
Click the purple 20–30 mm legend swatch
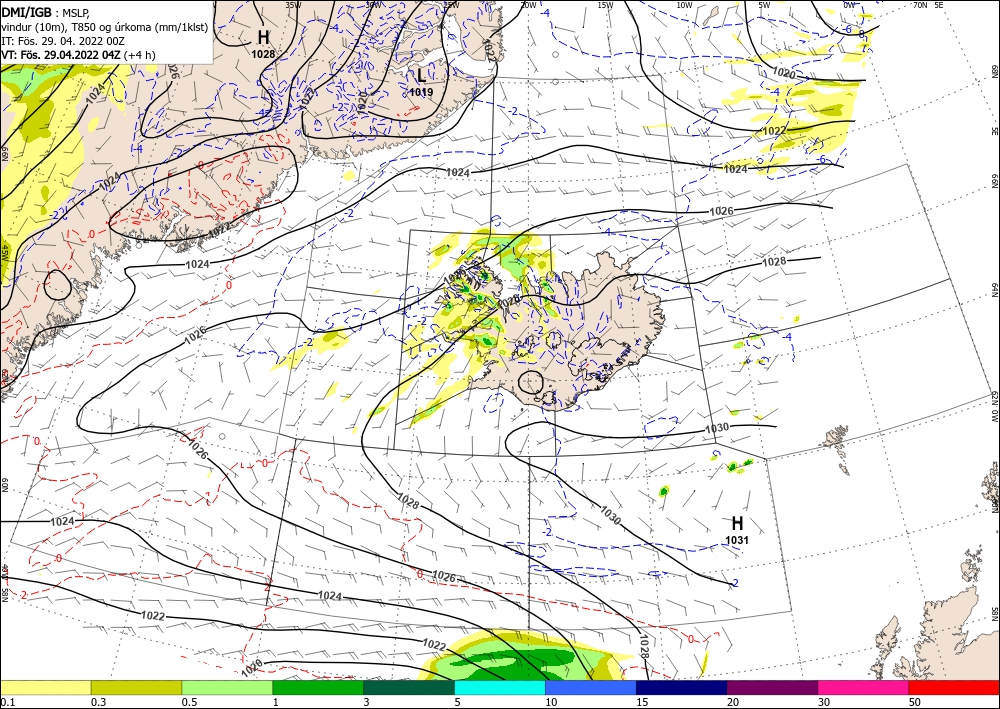point(772,687)
